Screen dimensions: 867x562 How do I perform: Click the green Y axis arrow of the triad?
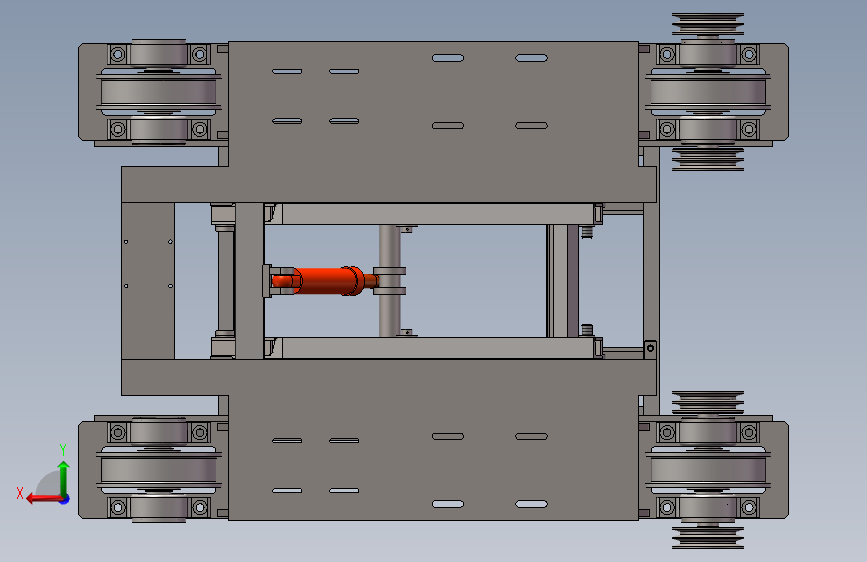[64, 479]
